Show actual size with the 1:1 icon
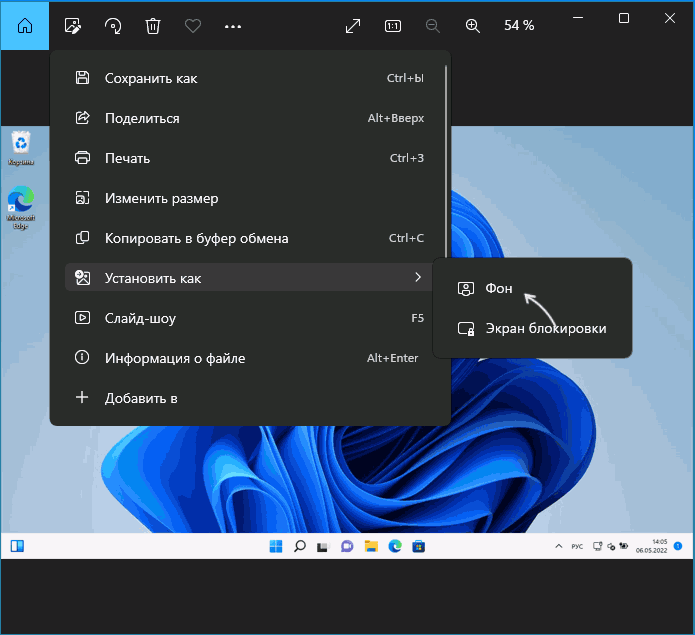Screen dimensions: 695x635 (x=393, y=25)
